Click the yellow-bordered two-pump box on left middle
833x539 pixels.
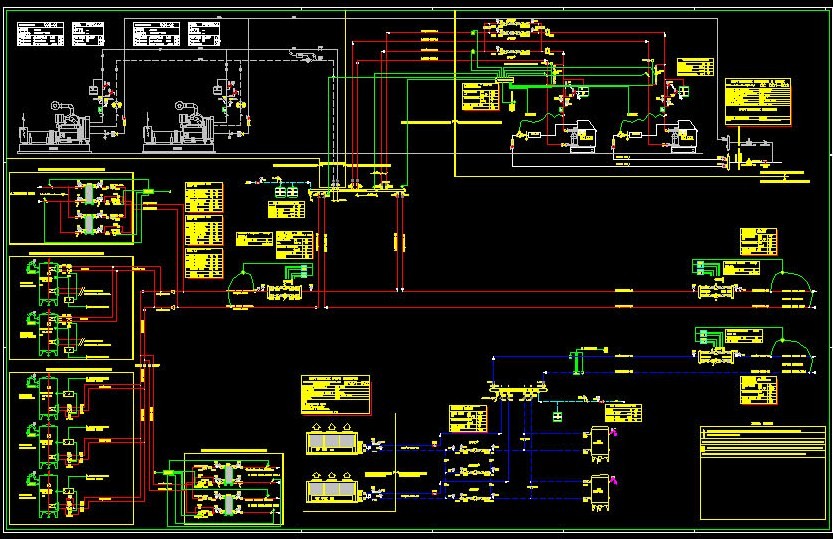click(71, 308)
